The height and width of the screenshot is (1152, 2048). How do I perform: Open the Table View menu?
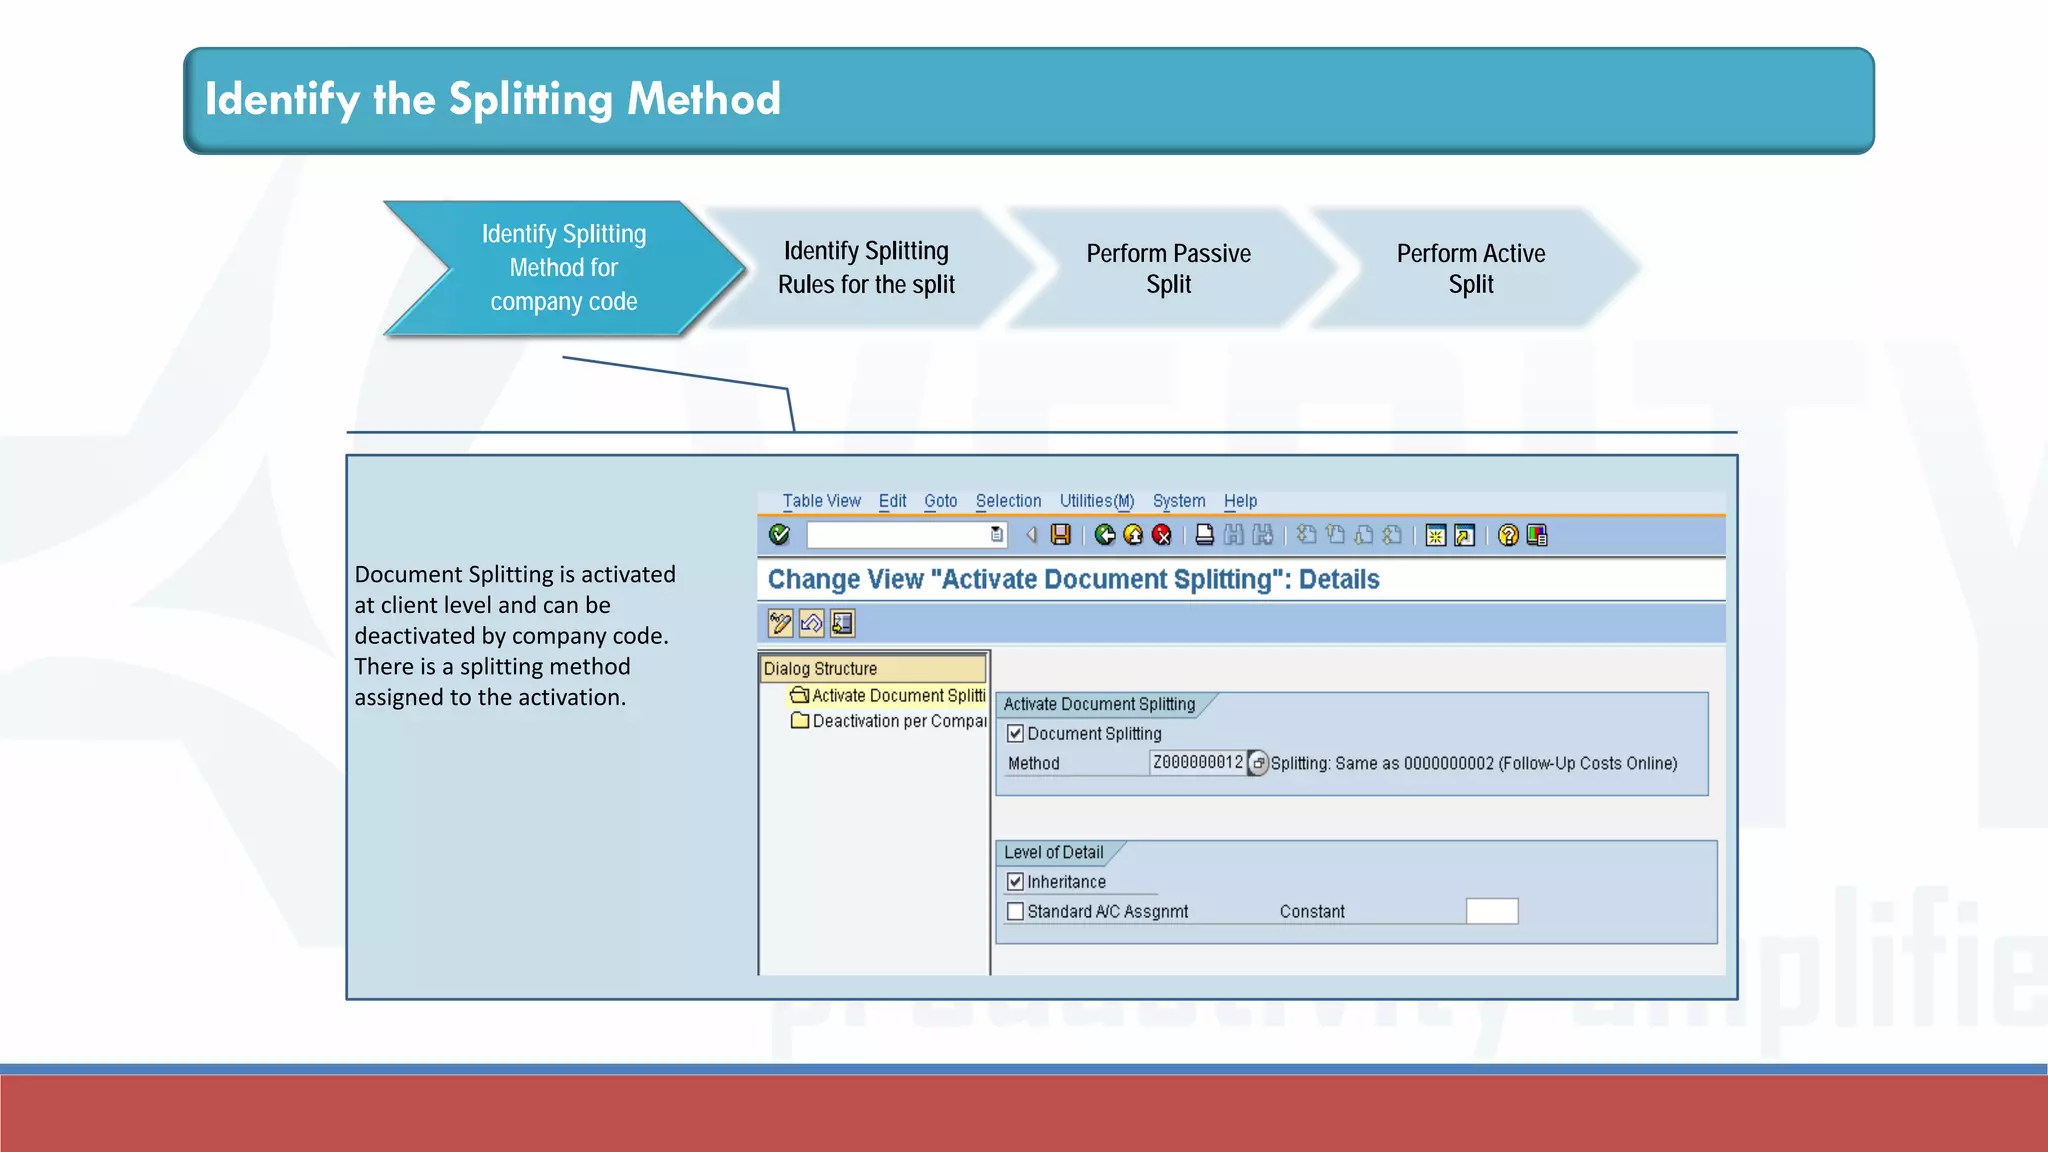tap(821, 501)
